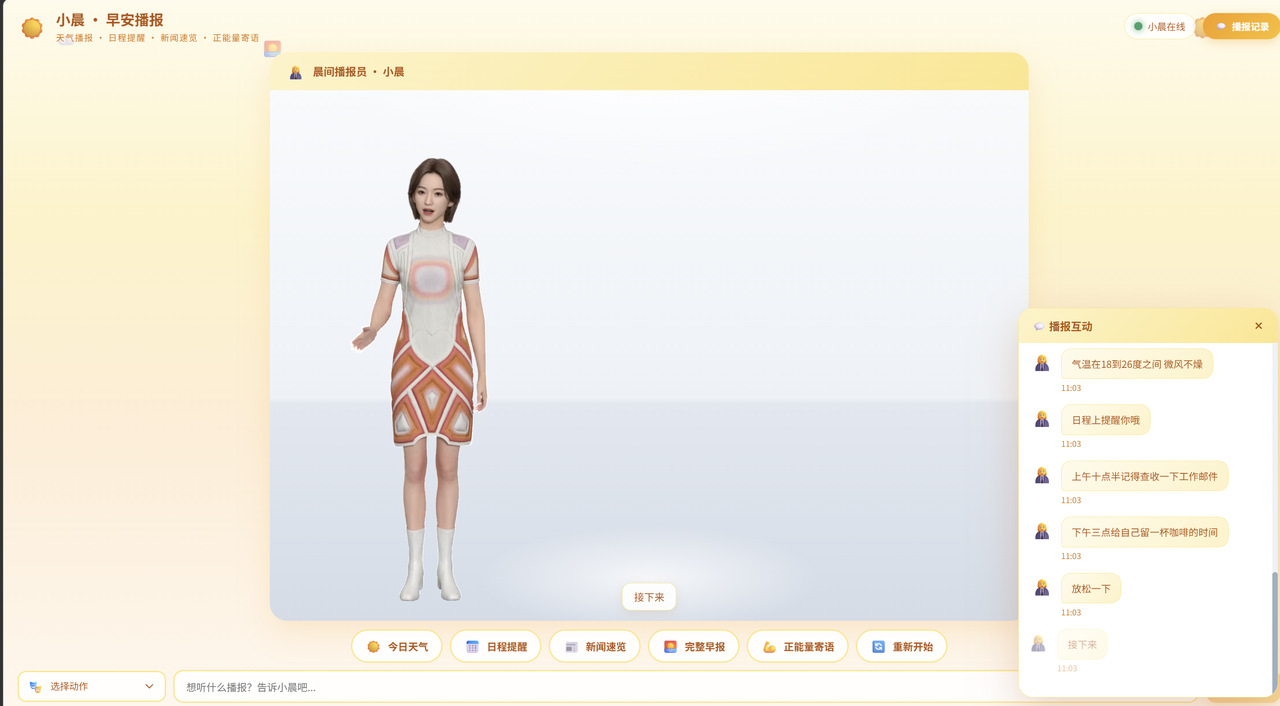Close the 播报互动 chat panel

point(1258,326)
